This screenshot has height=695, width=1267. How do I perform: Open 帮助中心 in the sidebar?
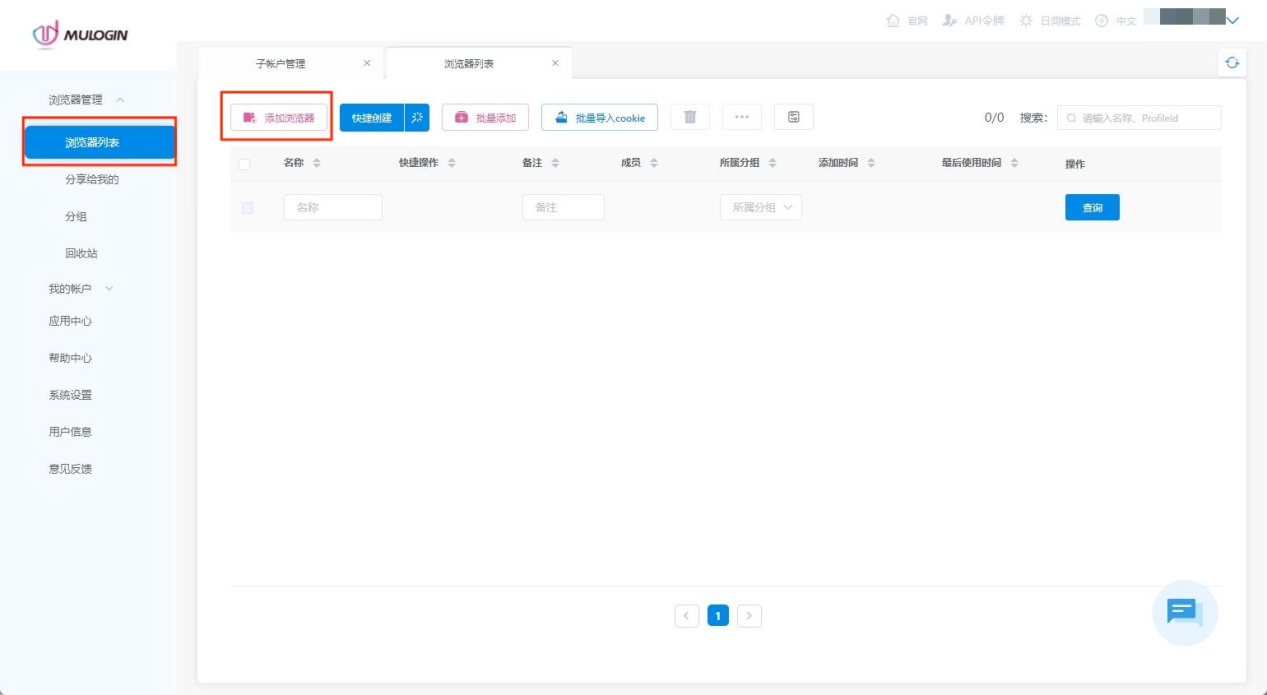(70, 358)
